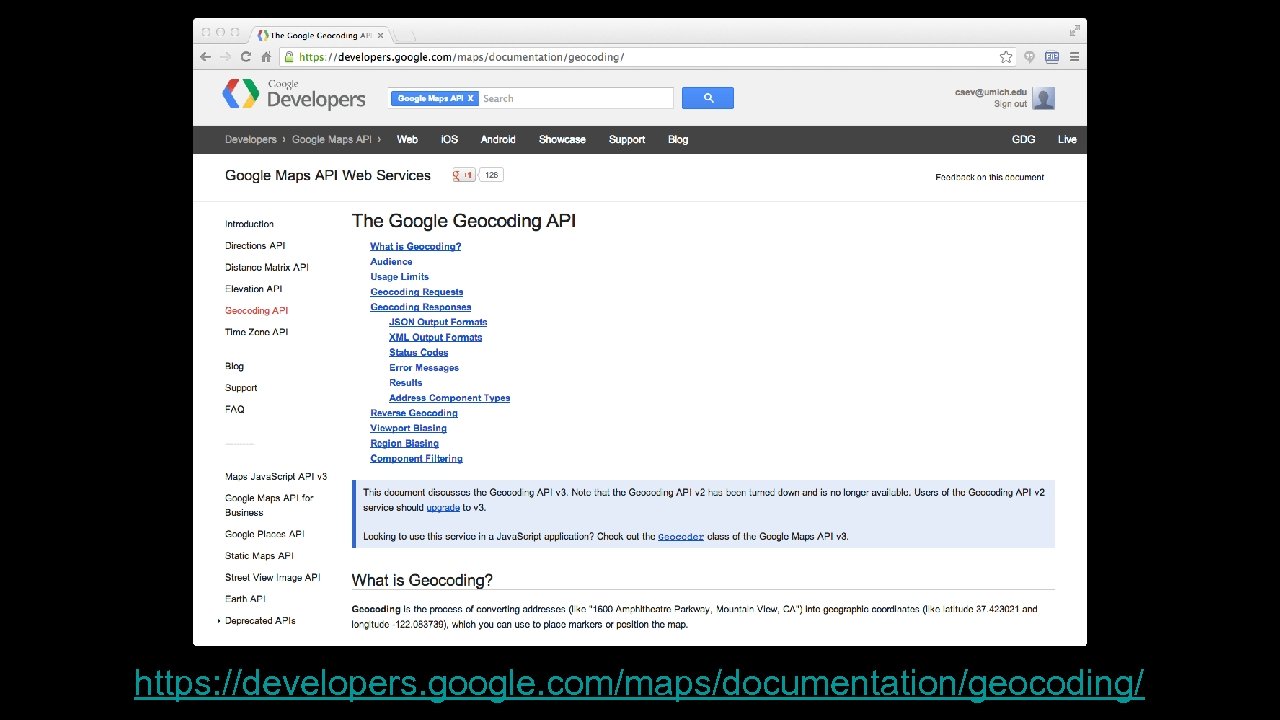Screen dimensions: 1280x720
Task: Jump to Viewport Biasing section
Action: click(x=408, y=428)
